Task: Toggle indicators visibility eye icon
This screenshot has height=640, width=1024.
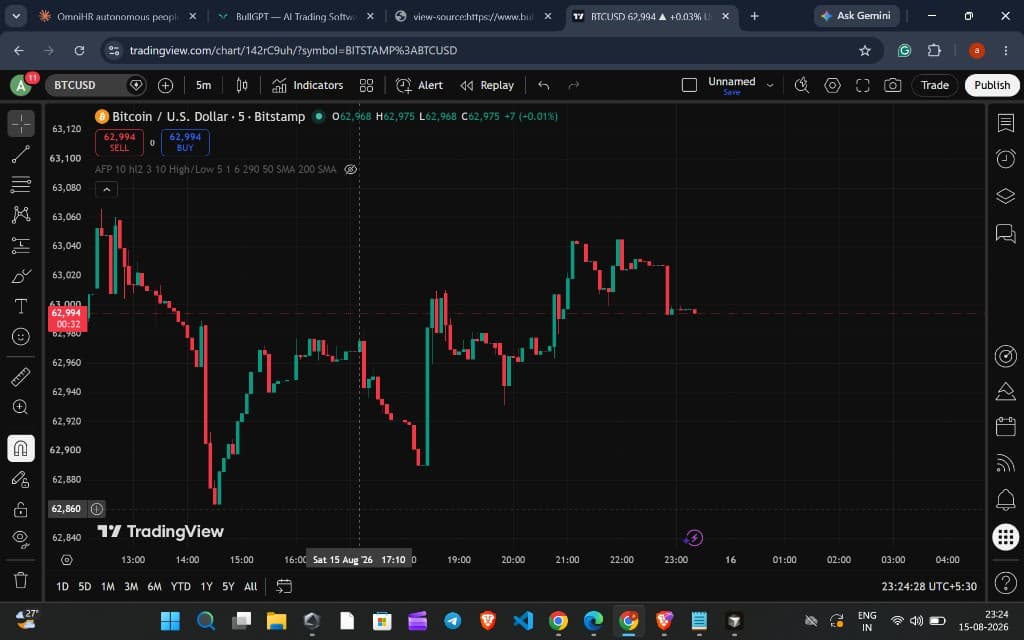Action: click(351, 169)
